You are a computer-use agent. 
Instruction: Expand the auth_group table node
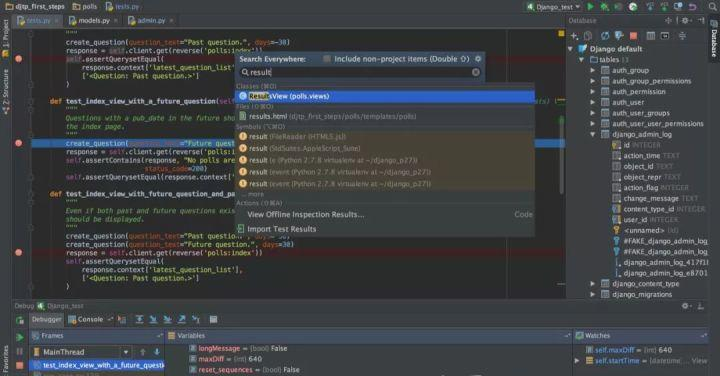(593, 70)
